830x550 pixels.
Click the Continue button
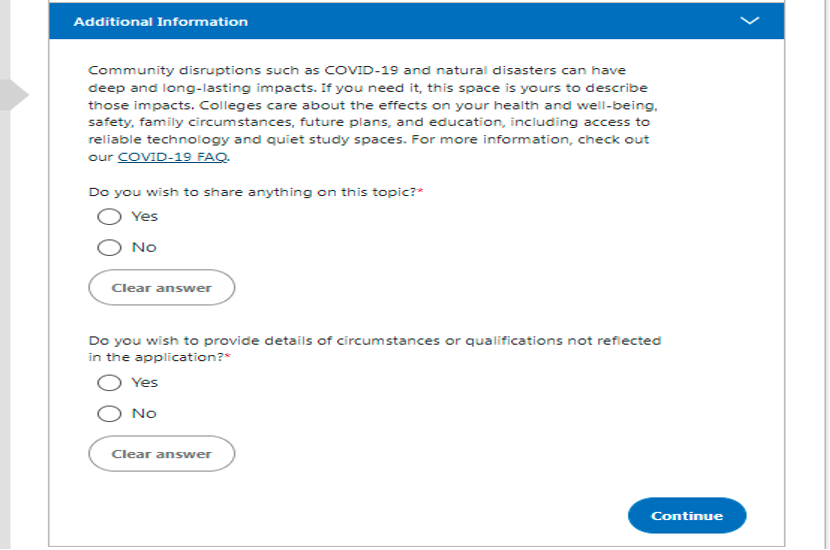(x=687, y=516)
